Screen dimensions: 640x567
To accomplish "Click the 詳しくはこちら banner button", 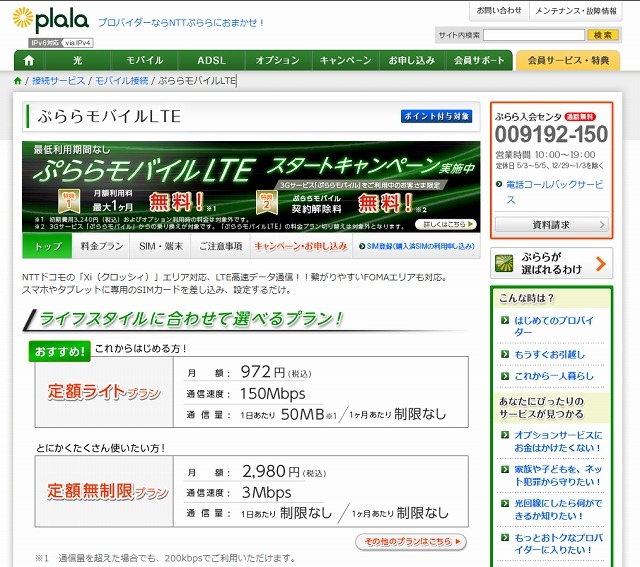I will tap(446, 224).
